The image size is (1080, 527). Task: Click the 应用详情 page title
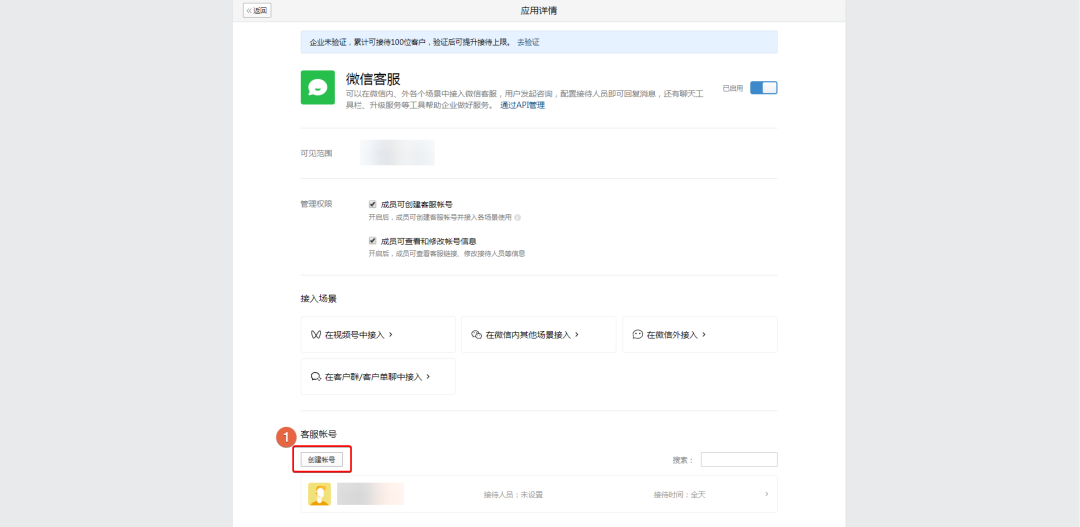[539, 10]
